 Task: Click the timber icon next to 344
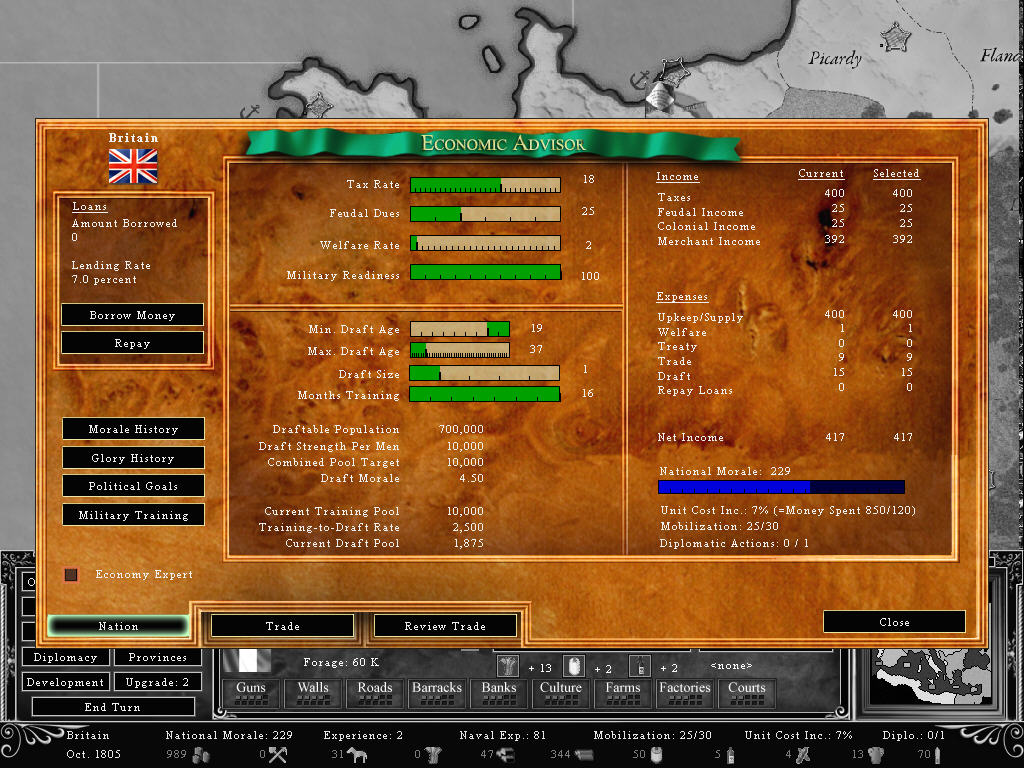[x=584, y=755]
